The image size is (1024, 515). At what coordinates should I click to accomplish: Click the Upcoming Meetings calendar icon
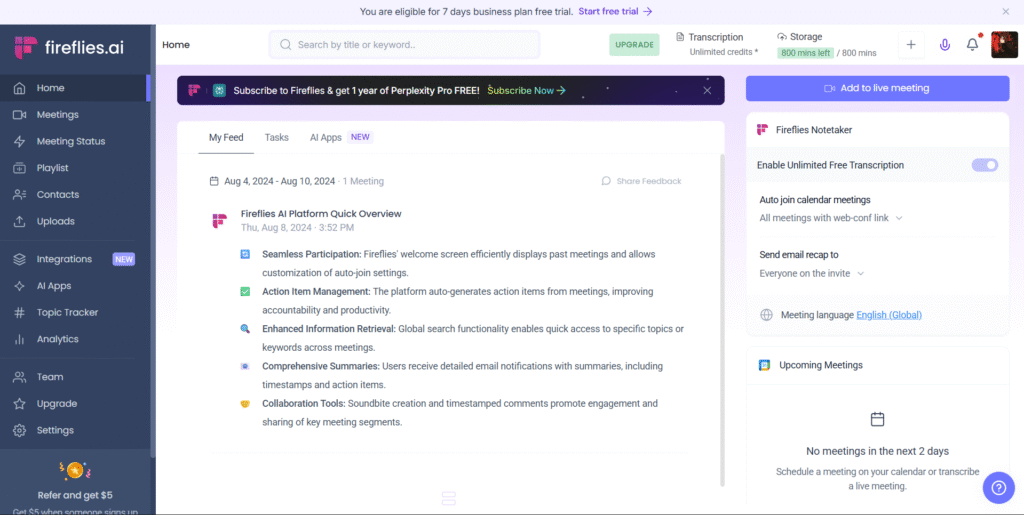click(x=764, y=366)
